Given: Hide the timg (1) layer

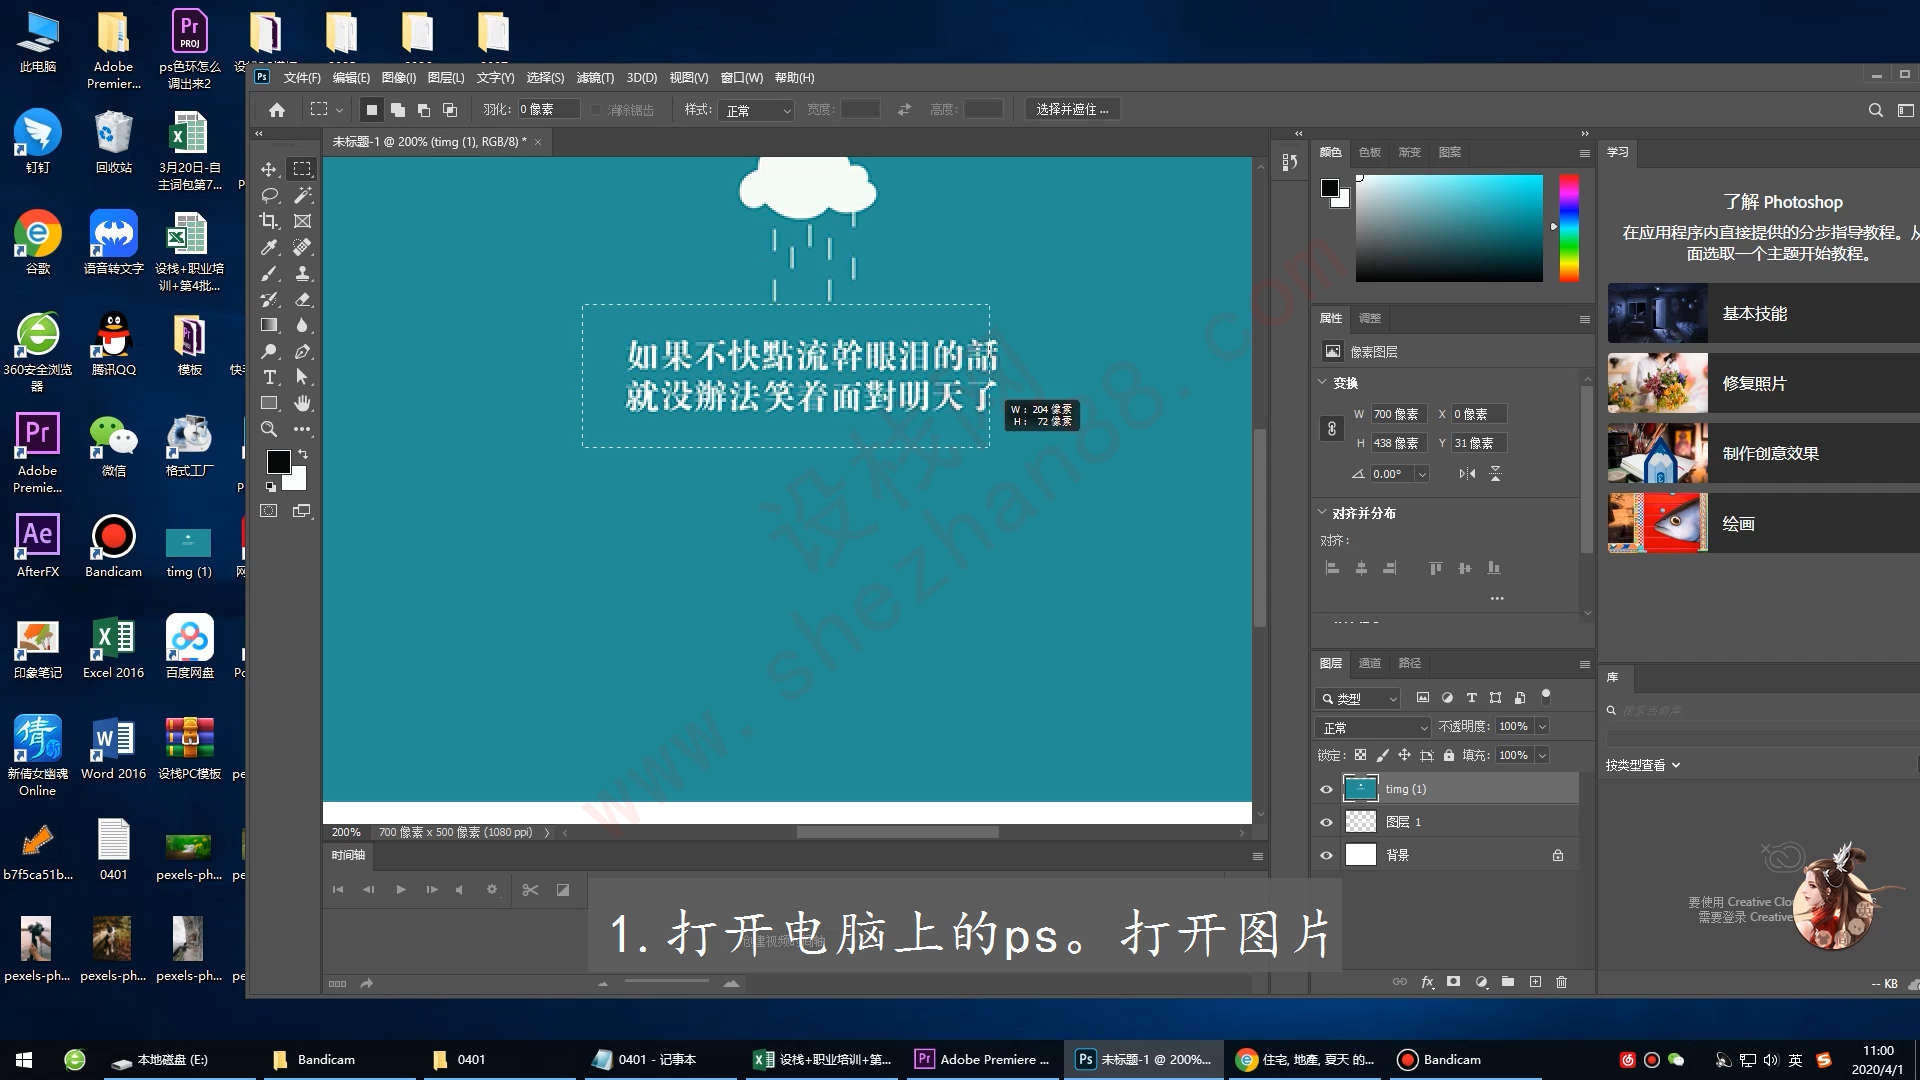Looking at the screenshot, I should click(1327, 790).
